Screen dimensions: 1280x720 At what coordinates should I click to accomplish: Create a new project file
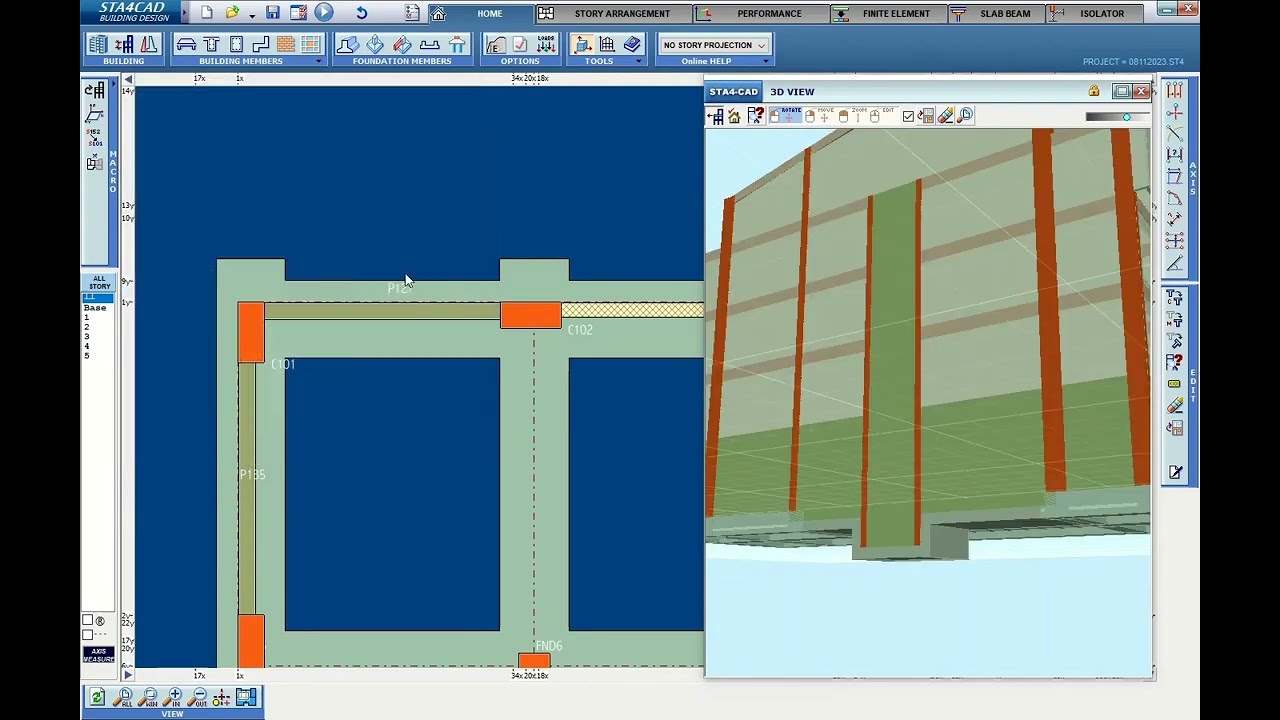point(206,13)
